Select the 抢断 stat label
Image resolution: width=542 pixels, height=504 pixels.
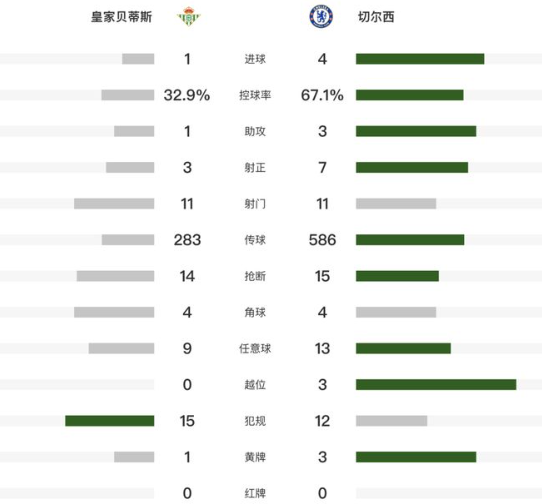255,276
